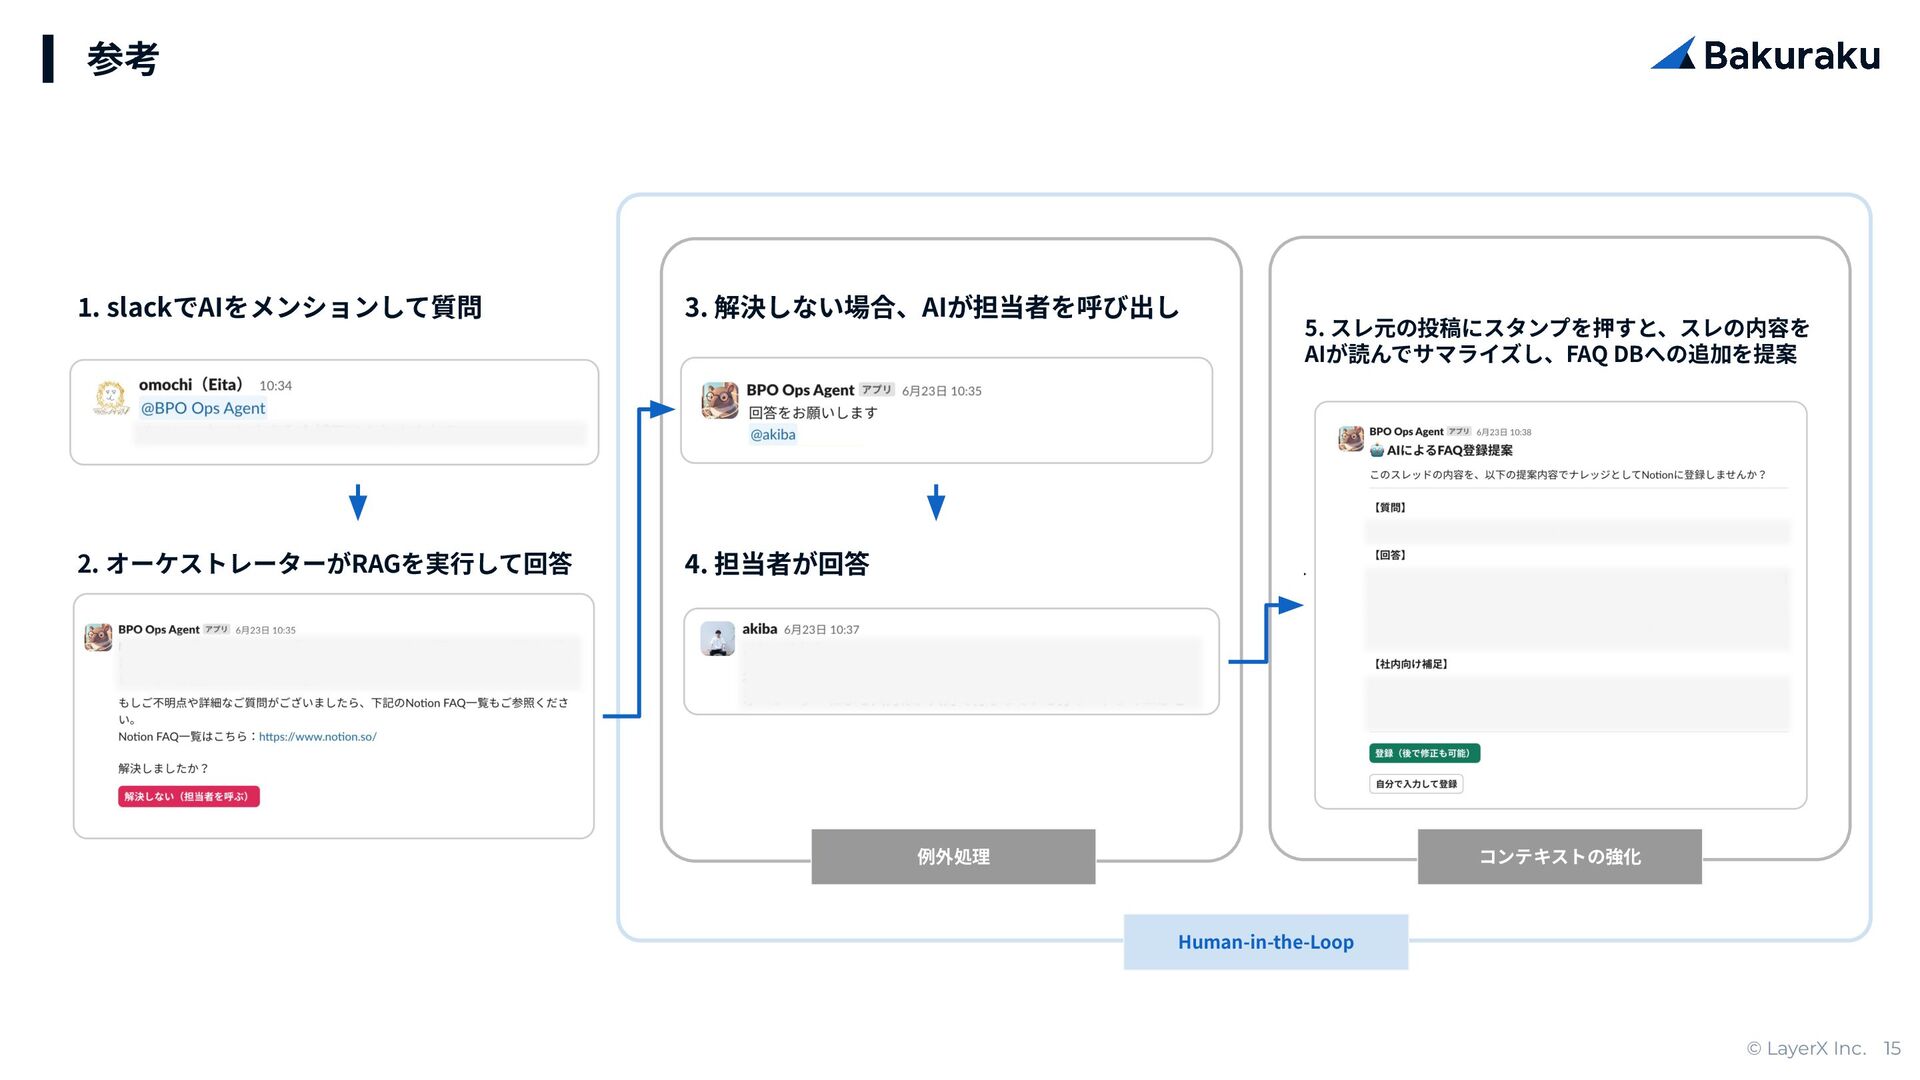Select the コンテキストの強化 label tab
1920x1080 pixels.
click(x=1559, y=856)
